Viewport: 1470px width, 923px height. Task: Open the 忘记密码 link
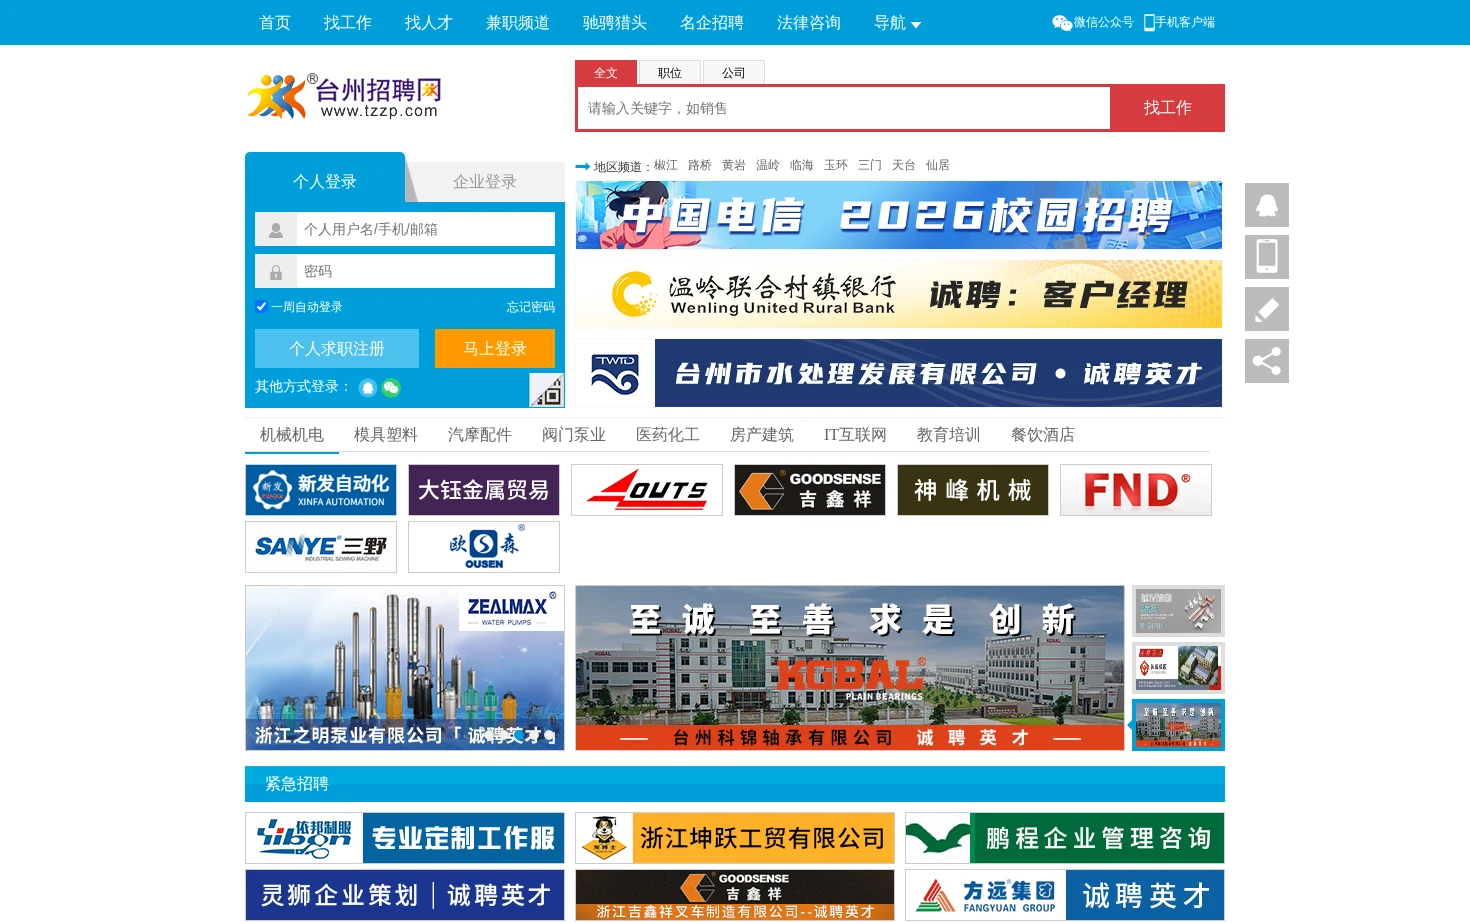531,307
